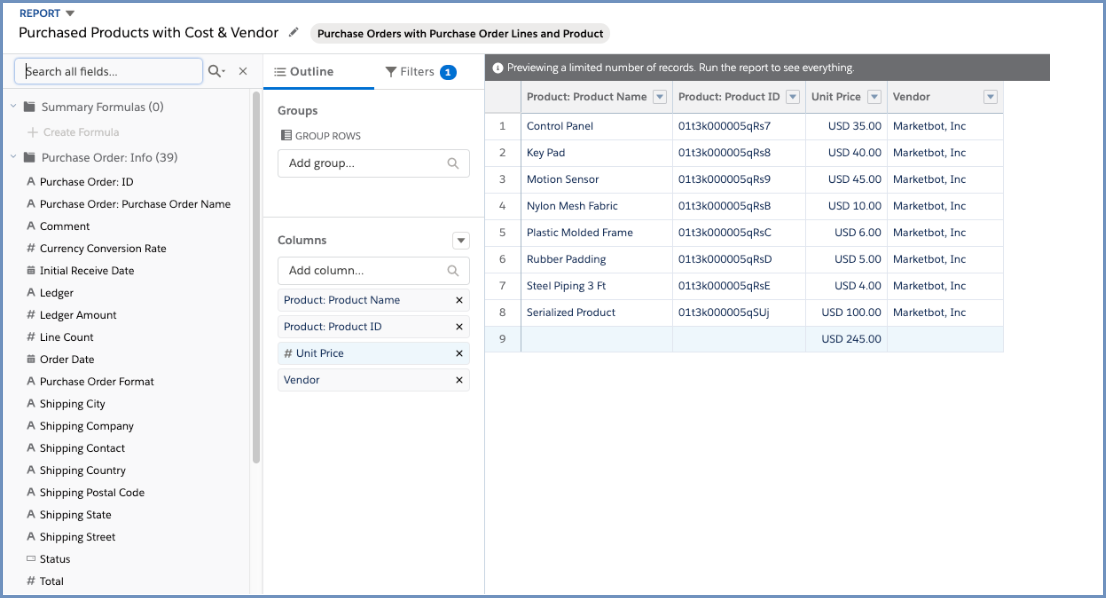Clear the field search with X
The height and width of the screenshot is (598, 1106).
point(243,71)
